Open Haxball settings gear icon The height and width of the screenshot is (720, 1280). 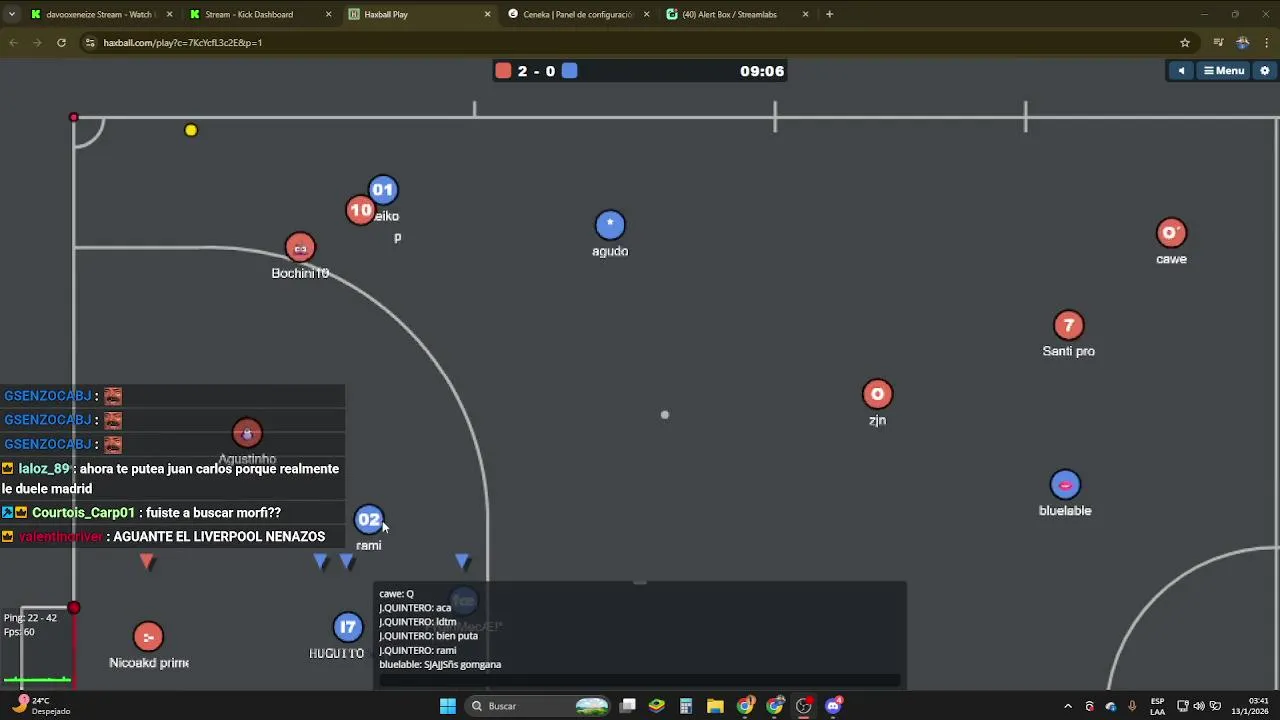[x=1265, y=71]
